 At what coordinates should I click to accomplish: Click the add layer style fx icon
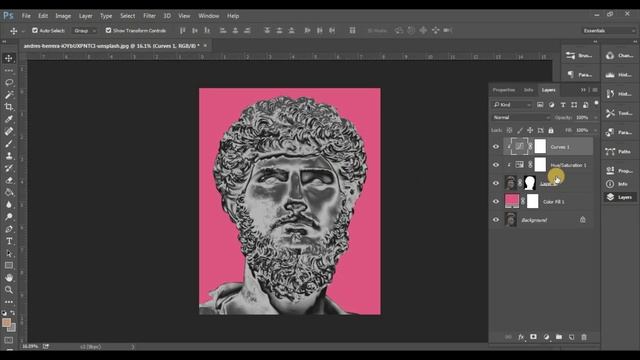pos(521,337)
